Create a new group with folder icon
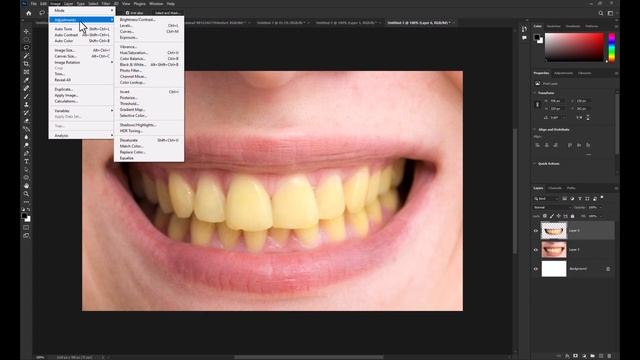Screen dimensions: 640x360 592,356
